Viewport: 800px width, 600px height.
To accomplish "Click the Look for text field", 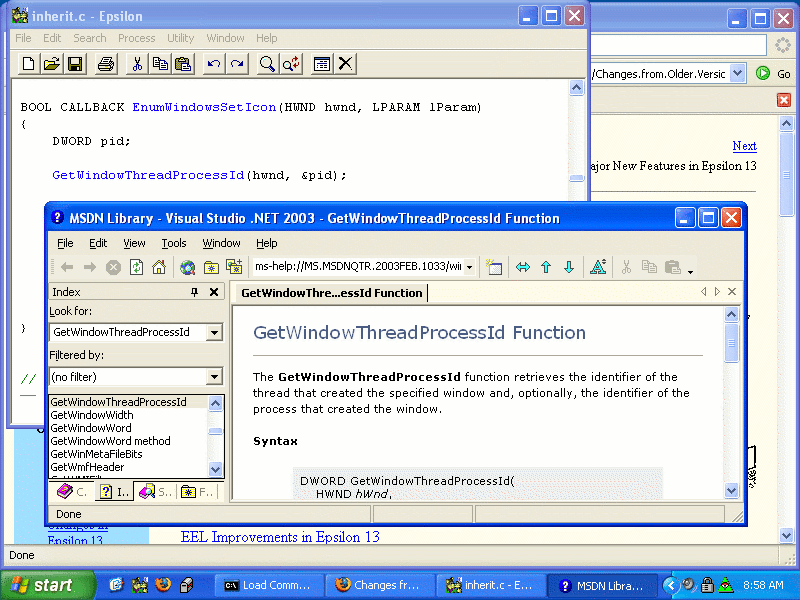I will click(x=128, y=333).
